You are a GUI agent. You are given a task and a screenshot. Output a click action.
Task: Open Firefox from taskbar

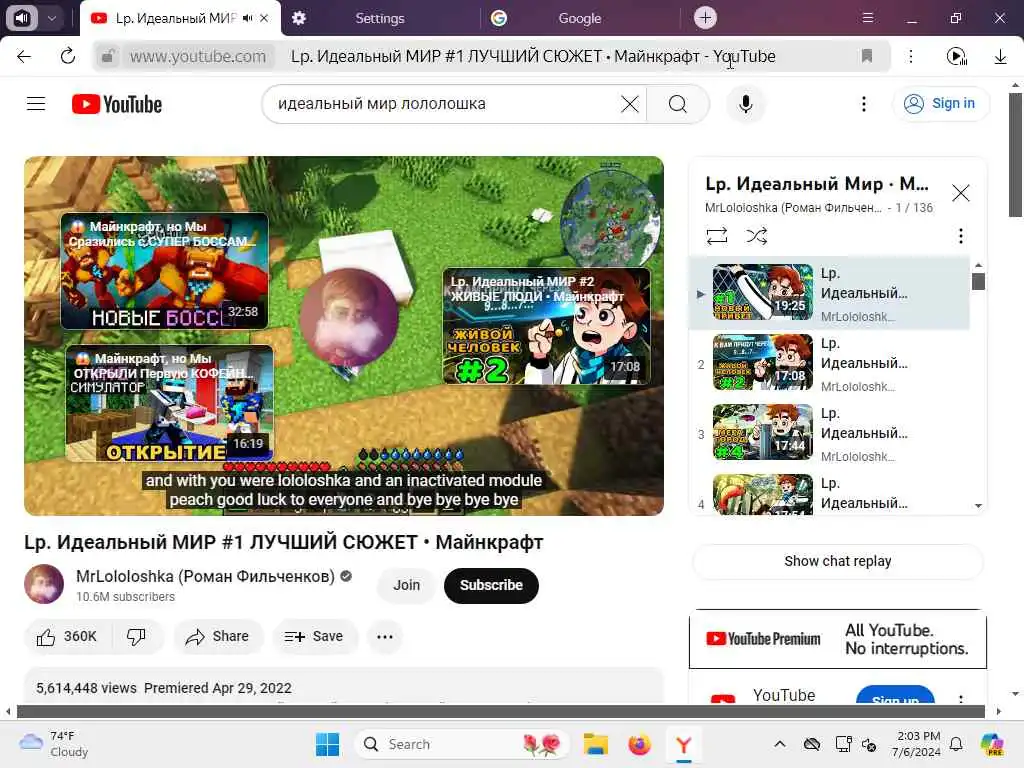coord(639,744)
